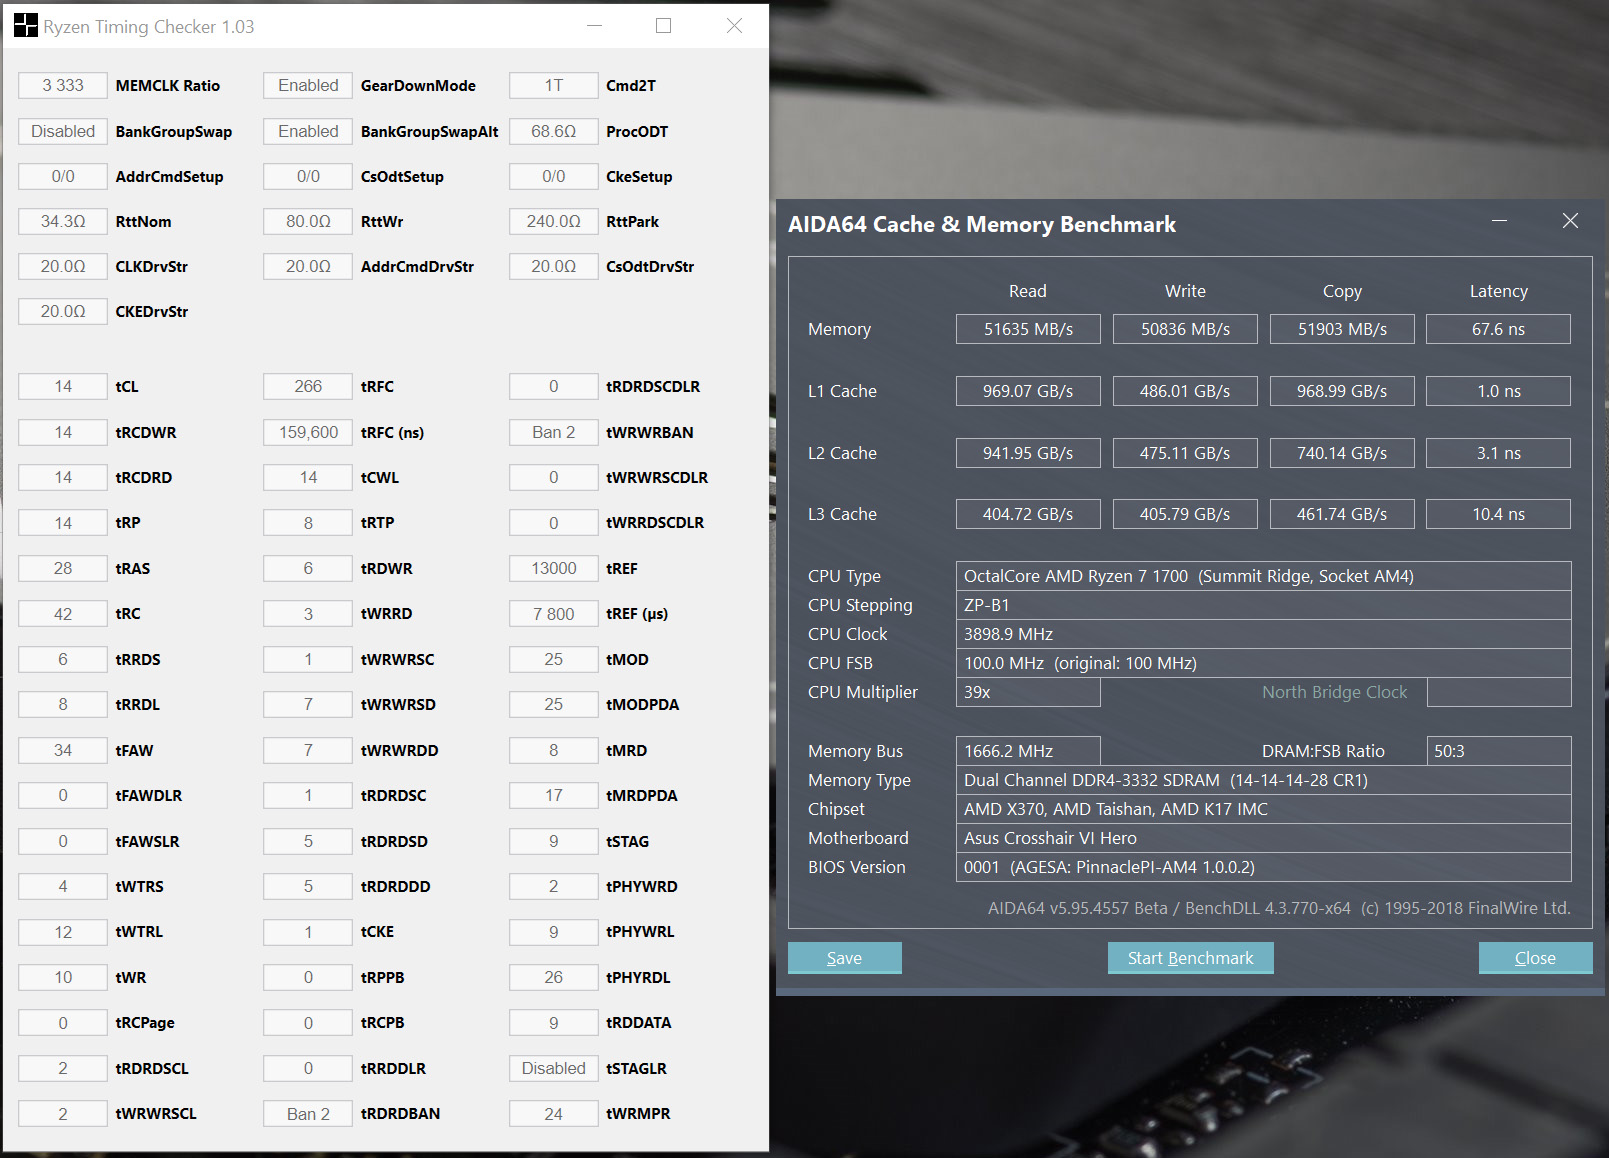
Task: Minimize the Ryzen Timing Checker window
Action: click(x=594, y=26)
